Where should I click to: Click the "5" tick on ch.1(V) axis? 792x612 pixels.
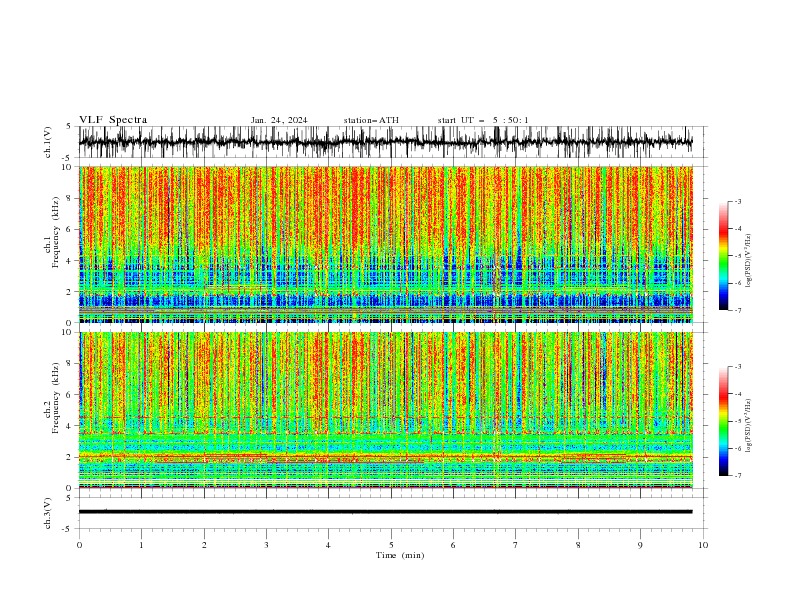tap(69, 126)
